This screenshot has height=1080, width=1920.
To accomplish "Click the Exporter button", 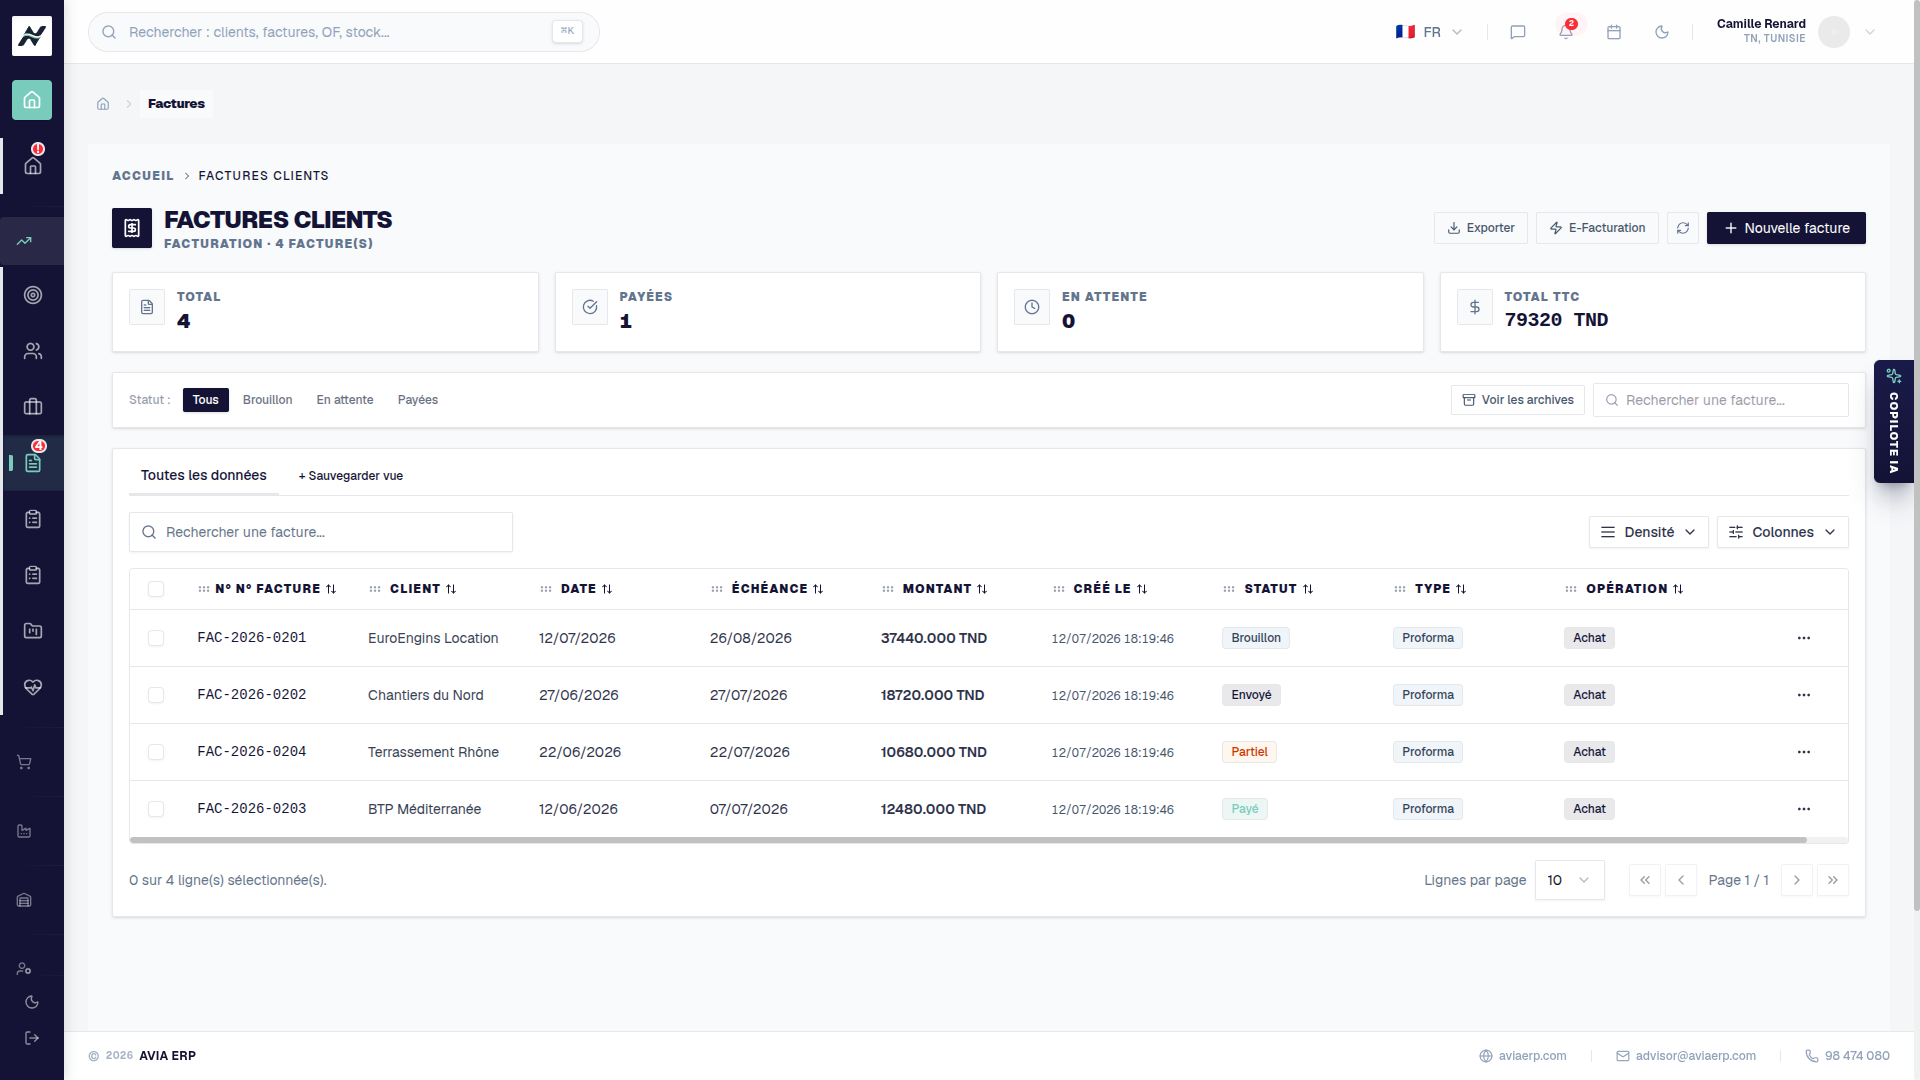I will coord(1481,228).
